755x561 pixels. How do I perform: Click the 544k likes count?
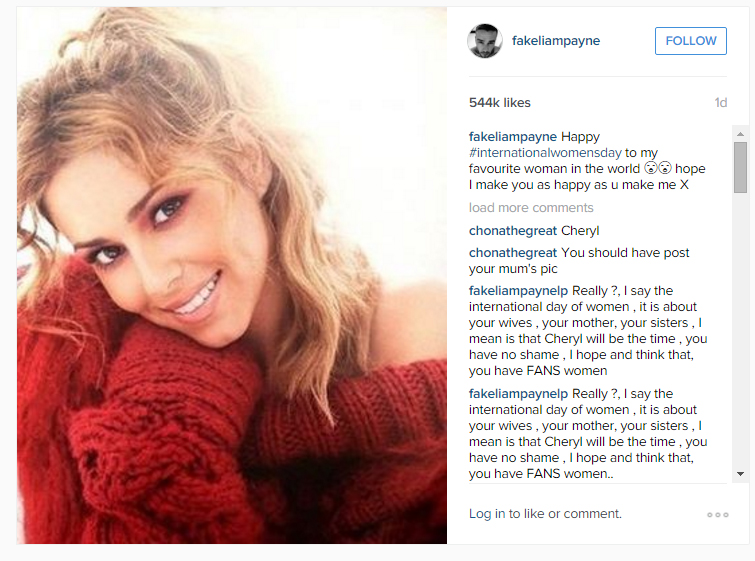tap(500, 103)
